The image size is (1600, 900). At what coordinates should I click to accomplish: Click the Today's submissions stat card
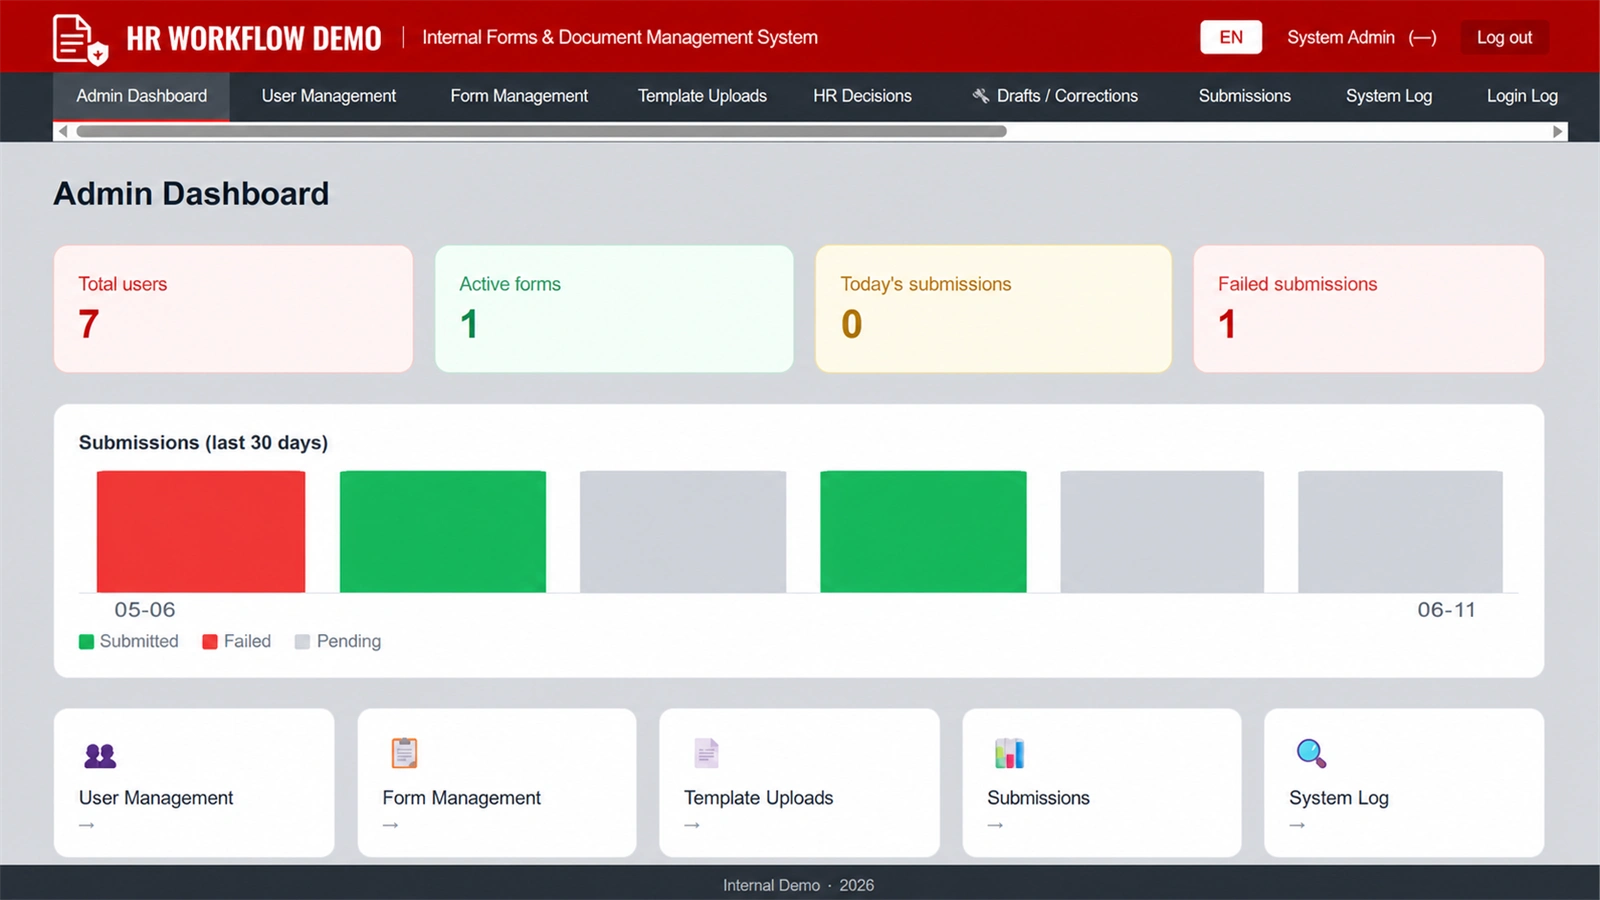point(994,309)
